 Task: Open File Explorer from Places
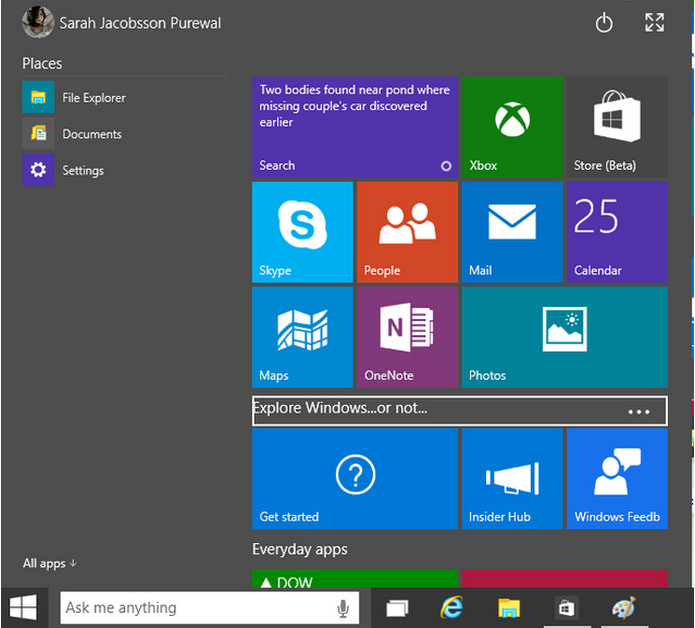(74, 98)
